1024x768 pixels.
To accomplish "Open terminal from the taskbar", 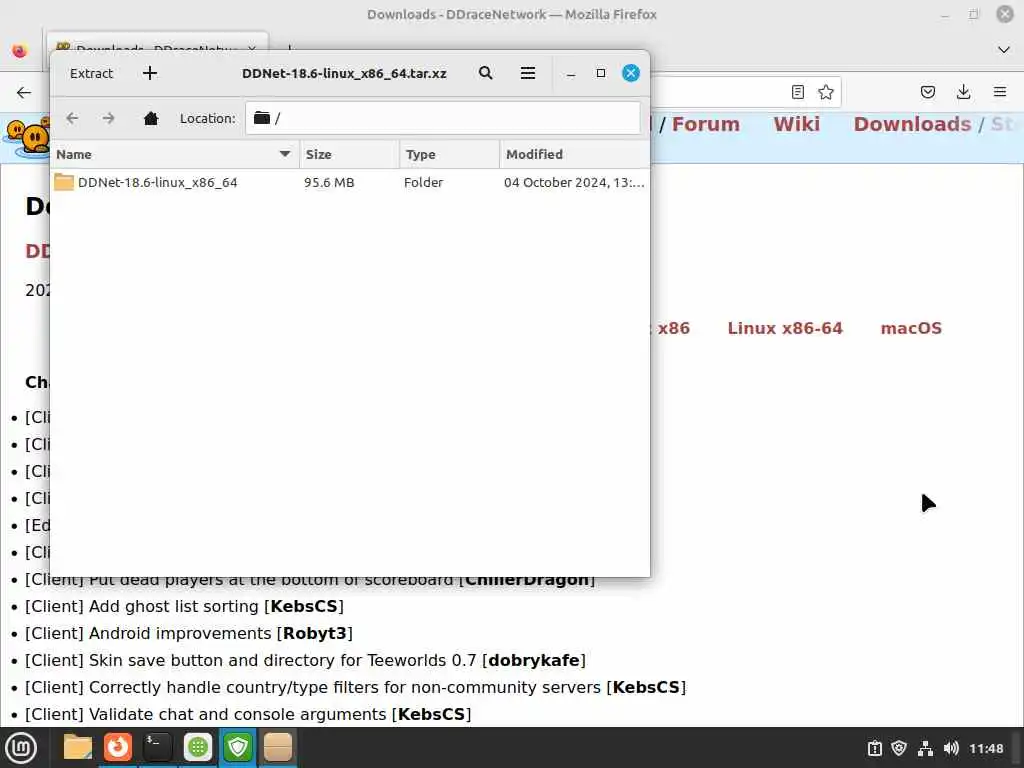I will [x=157, y=748].
